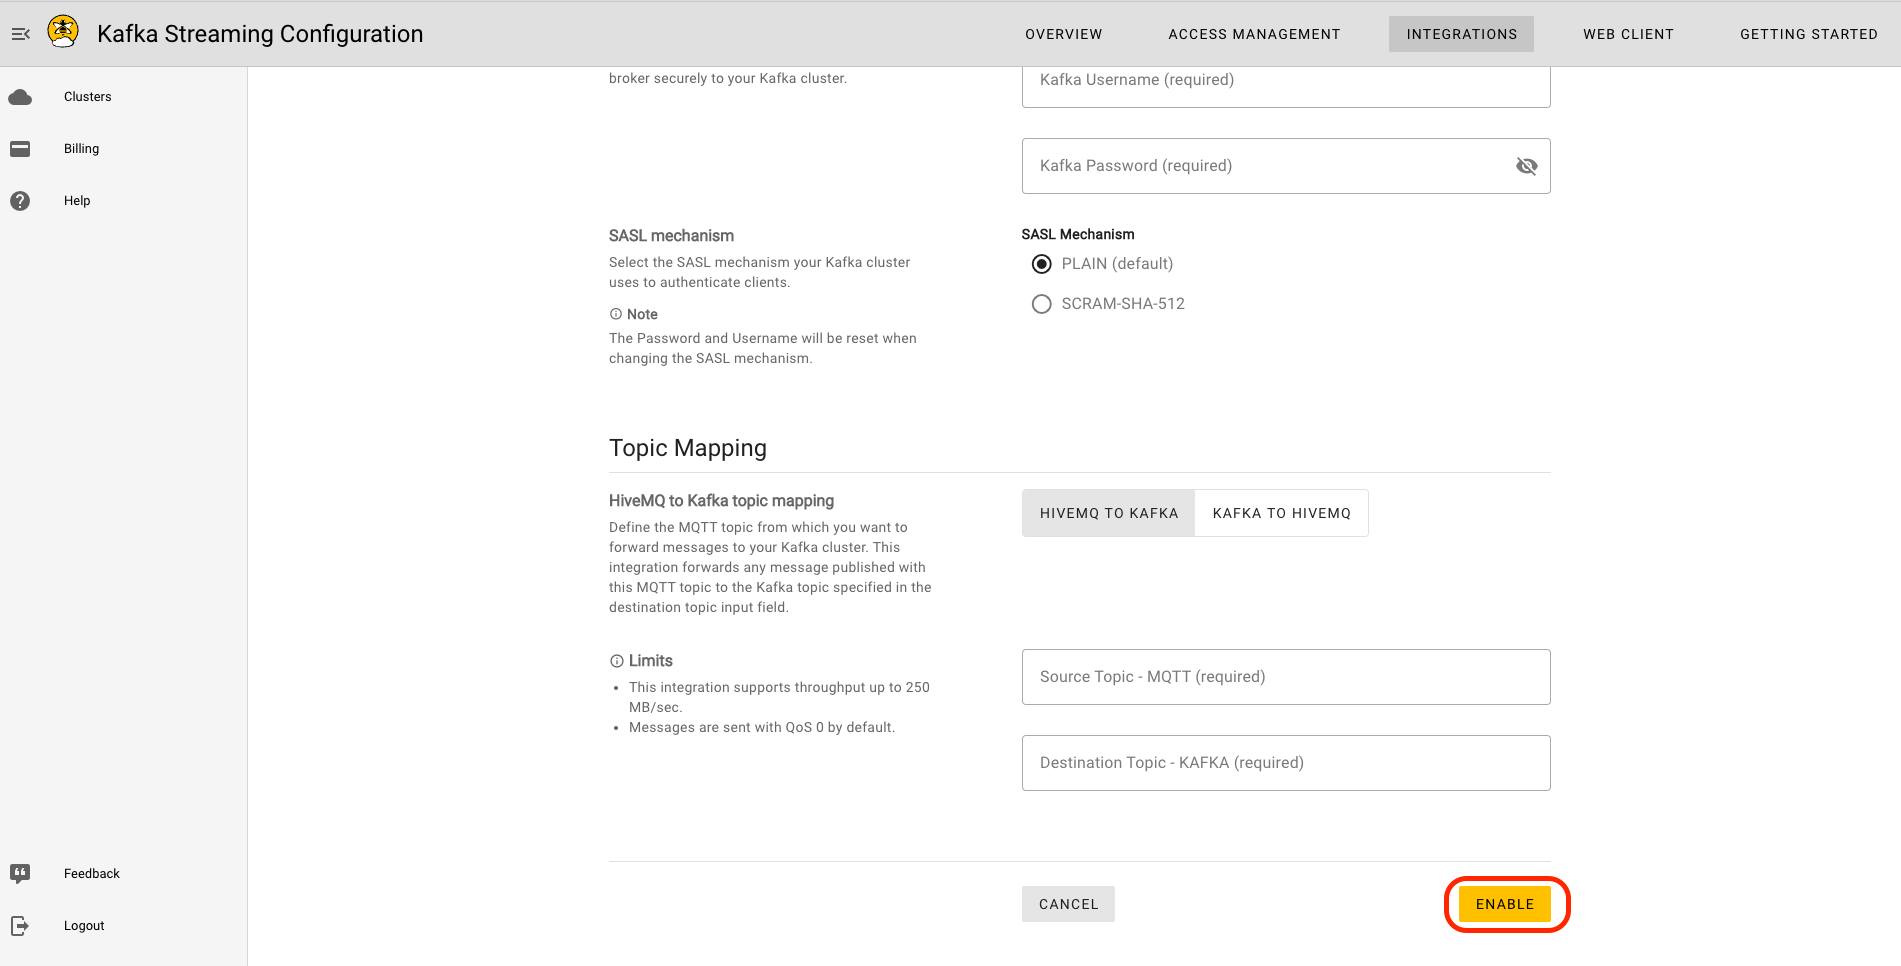The image size is (1901, 966).
Task: Select SCRAM-SHA-512 SASL mechanism
Action: pyautogui.click(x=1041, y=304)
